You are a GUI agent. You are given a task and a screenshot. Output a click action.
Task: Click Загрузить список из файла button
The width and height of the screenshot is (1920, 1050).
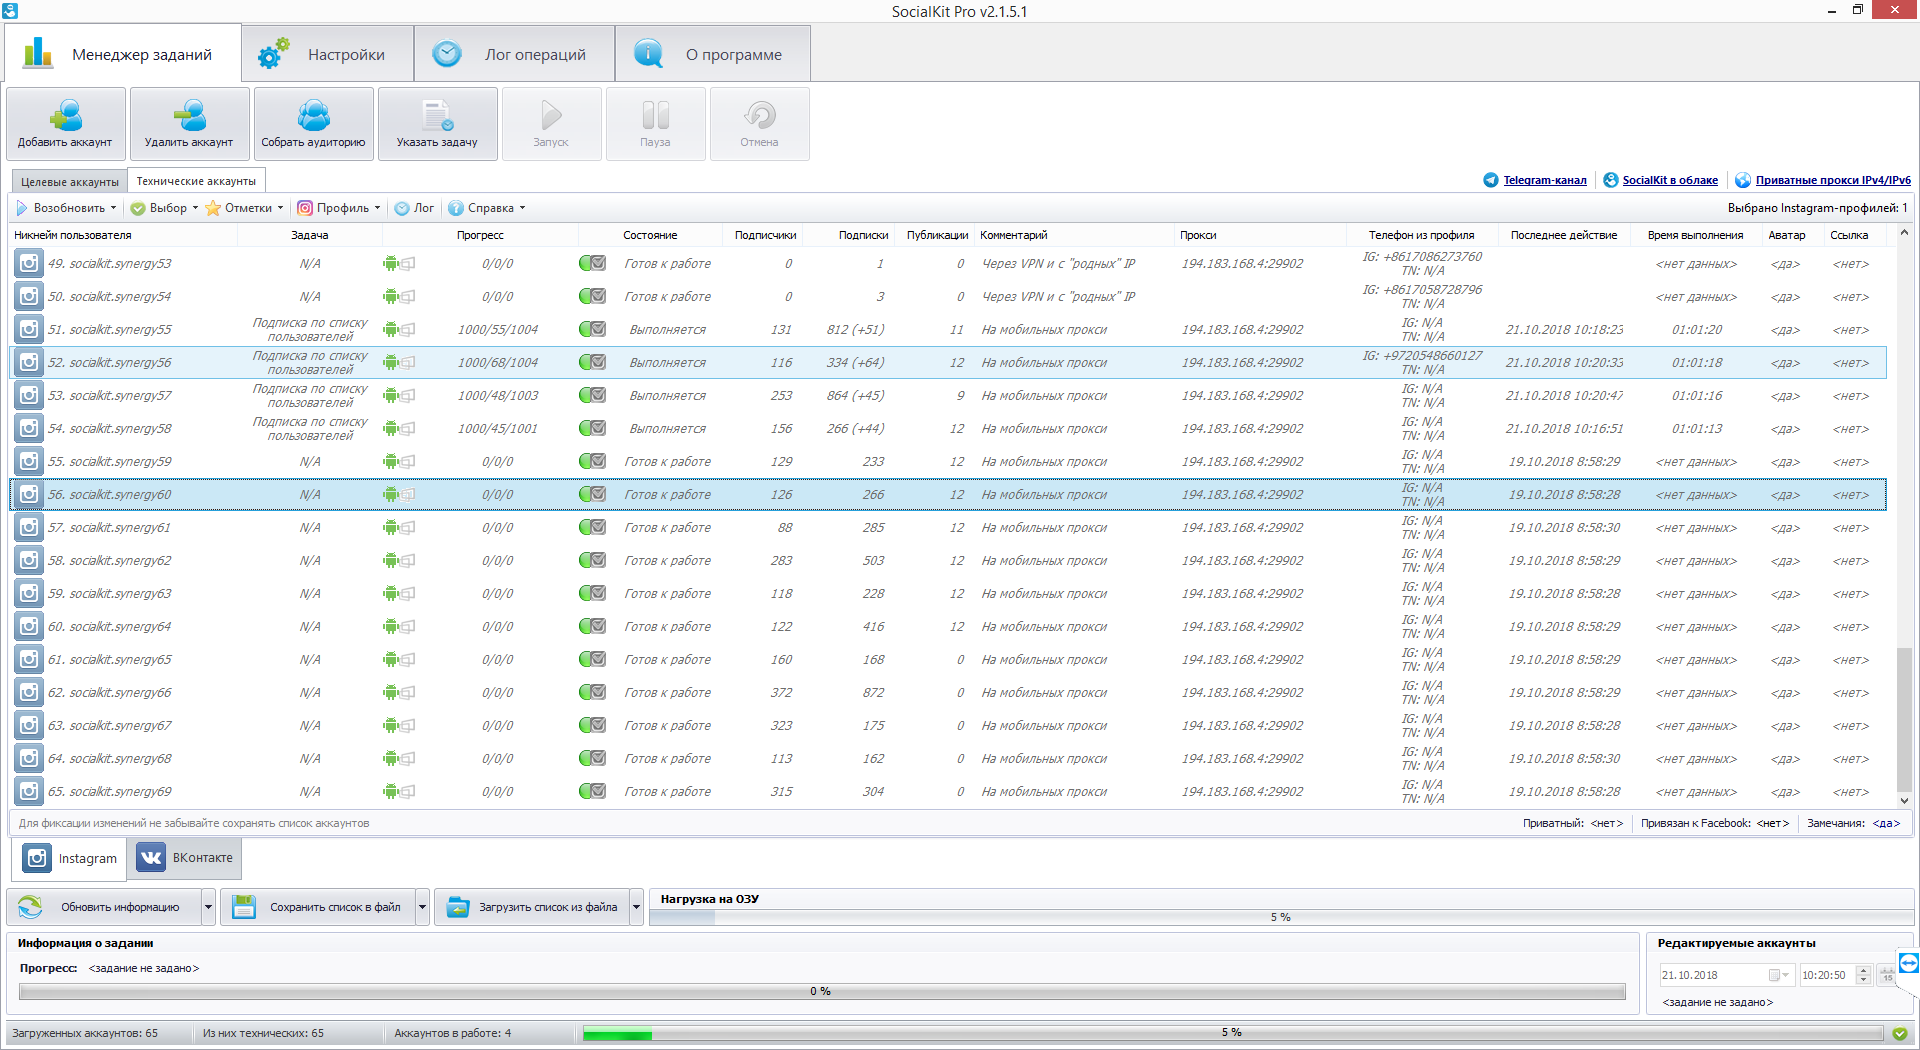tap(532, 907)
